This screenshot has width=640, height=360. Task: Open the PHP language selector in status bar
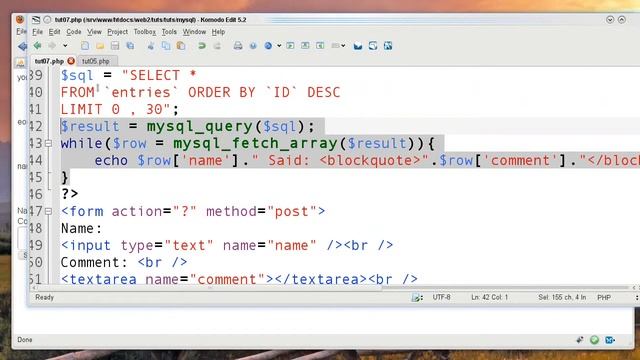coord(604,298)
